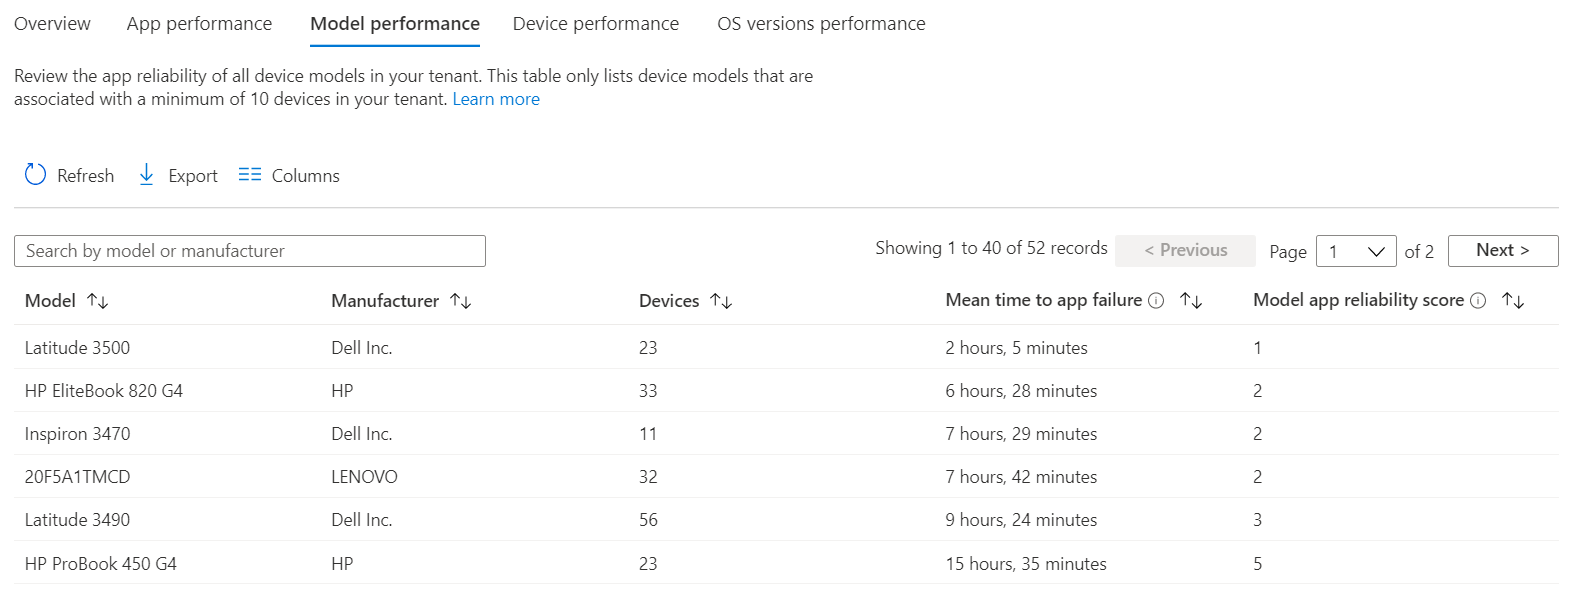Click info icon beside Model app reliability score
Screen dimensions: 1585x590
coord(1478,301)
